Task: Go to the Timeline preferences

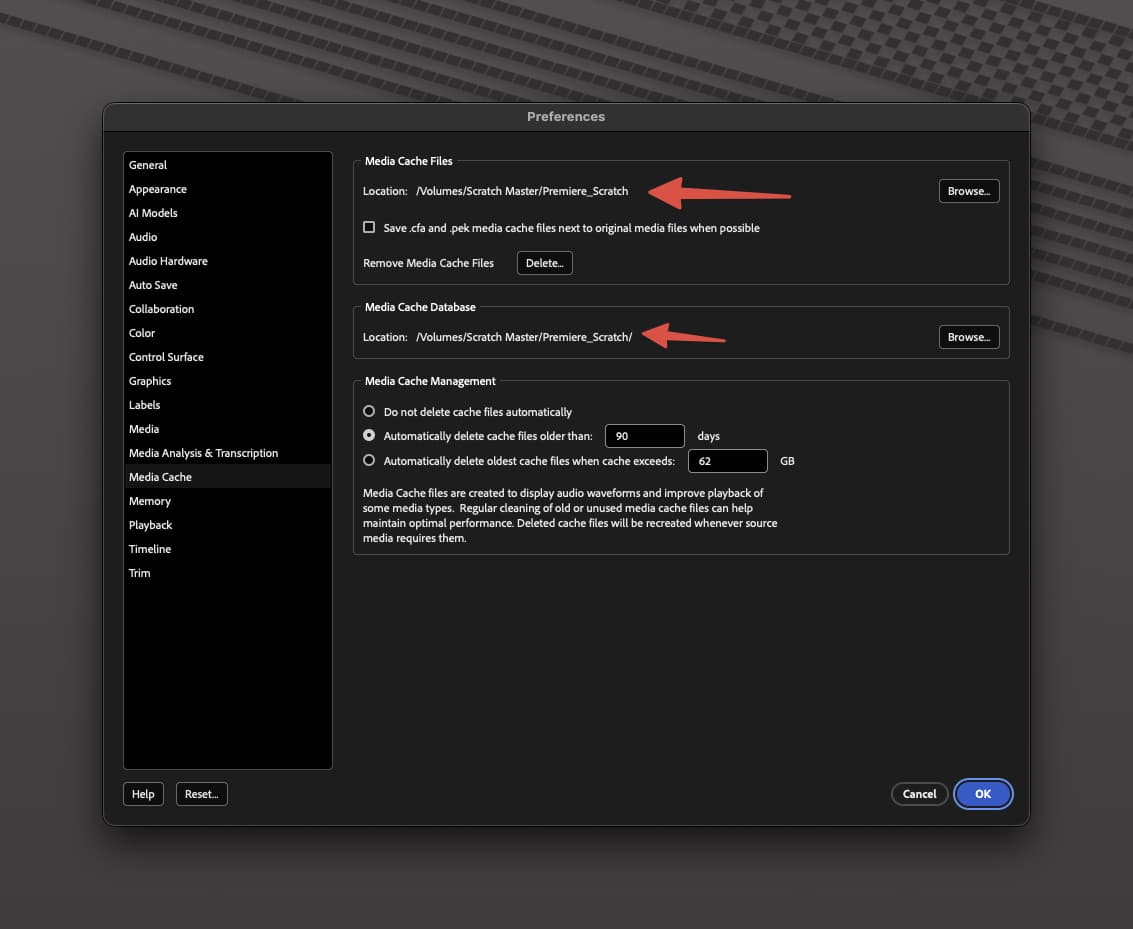Action: (150, 549)
